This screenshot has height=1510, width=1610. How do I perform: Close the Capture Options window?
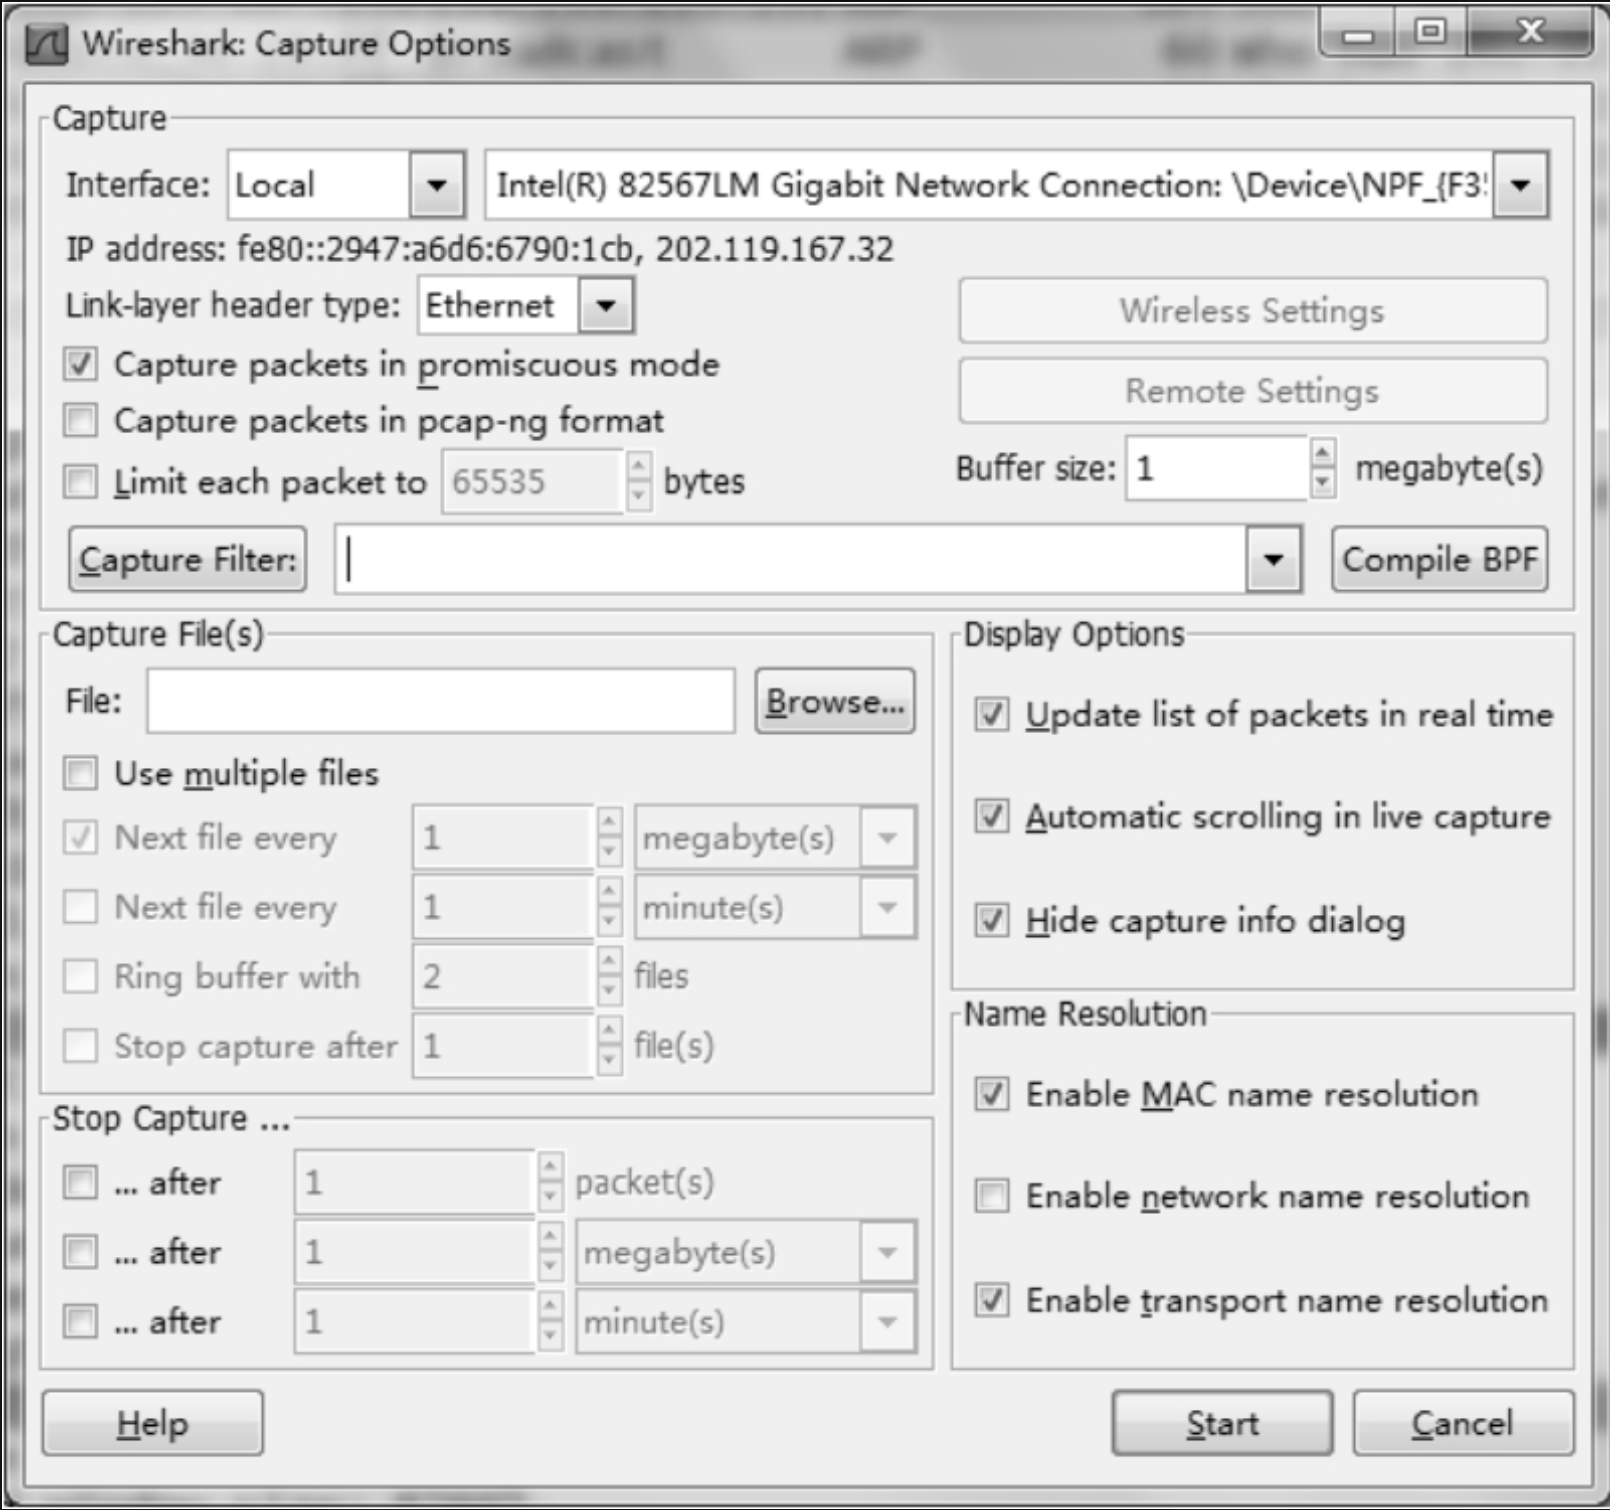tap(1529, 33)
